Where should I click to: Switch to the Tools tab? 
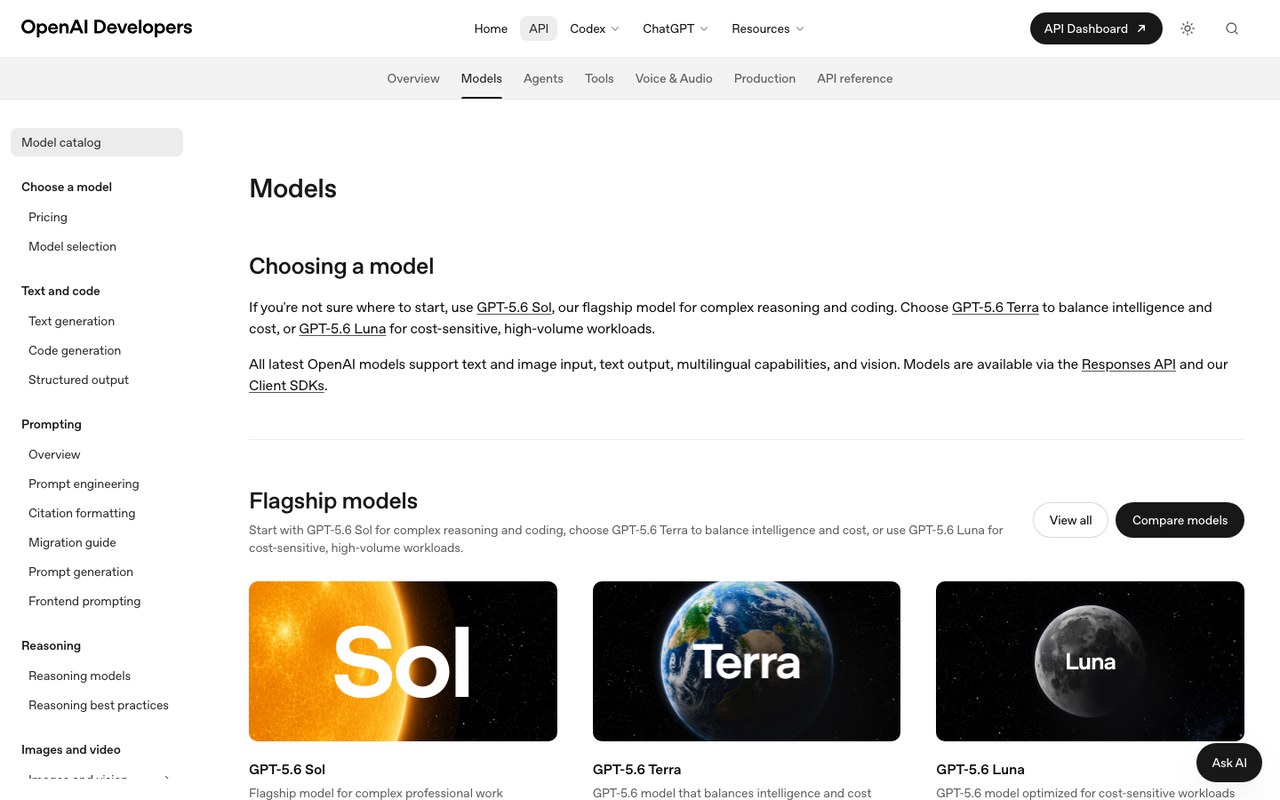pos(599,78)
